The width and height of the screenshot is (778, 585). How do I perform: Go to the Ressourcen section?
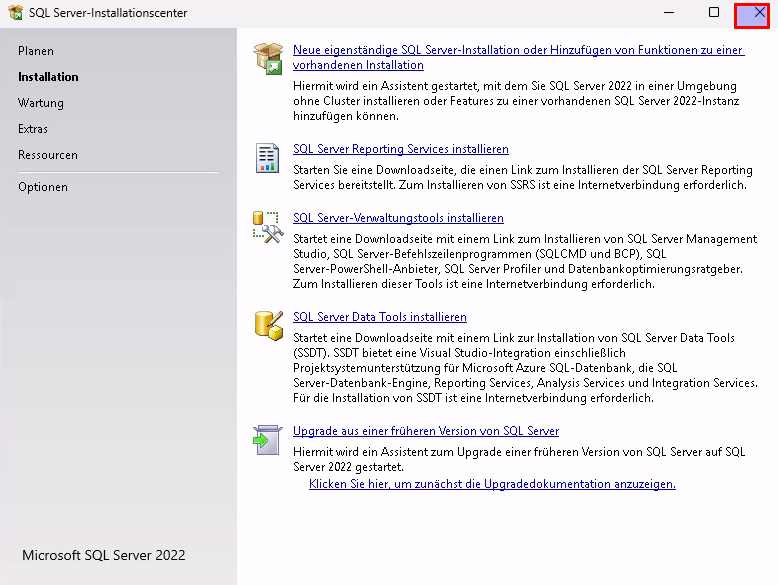(48, 155)
